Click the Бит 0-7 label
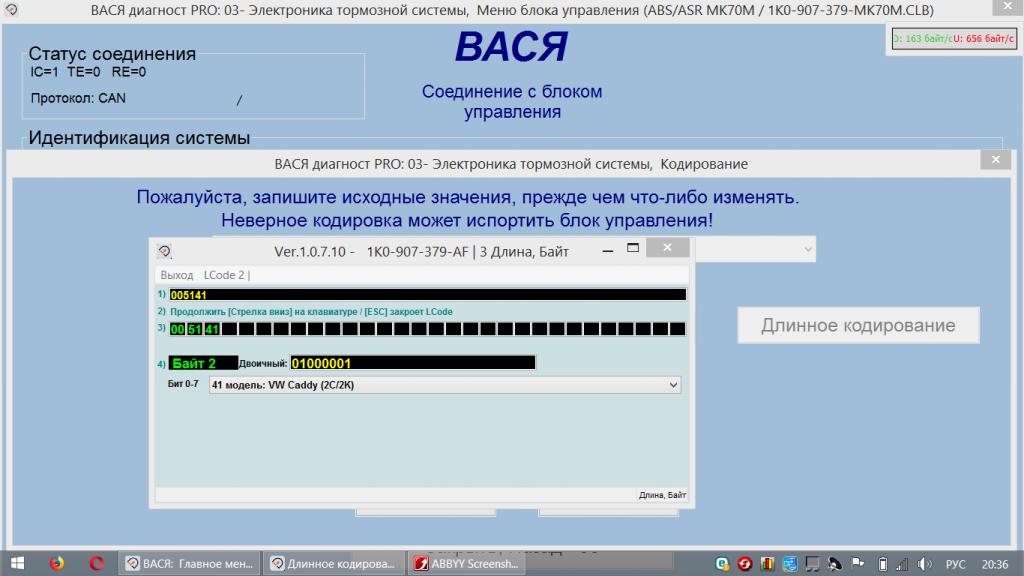This screenshot has height=576, width=1024. [x=183, y=384]
